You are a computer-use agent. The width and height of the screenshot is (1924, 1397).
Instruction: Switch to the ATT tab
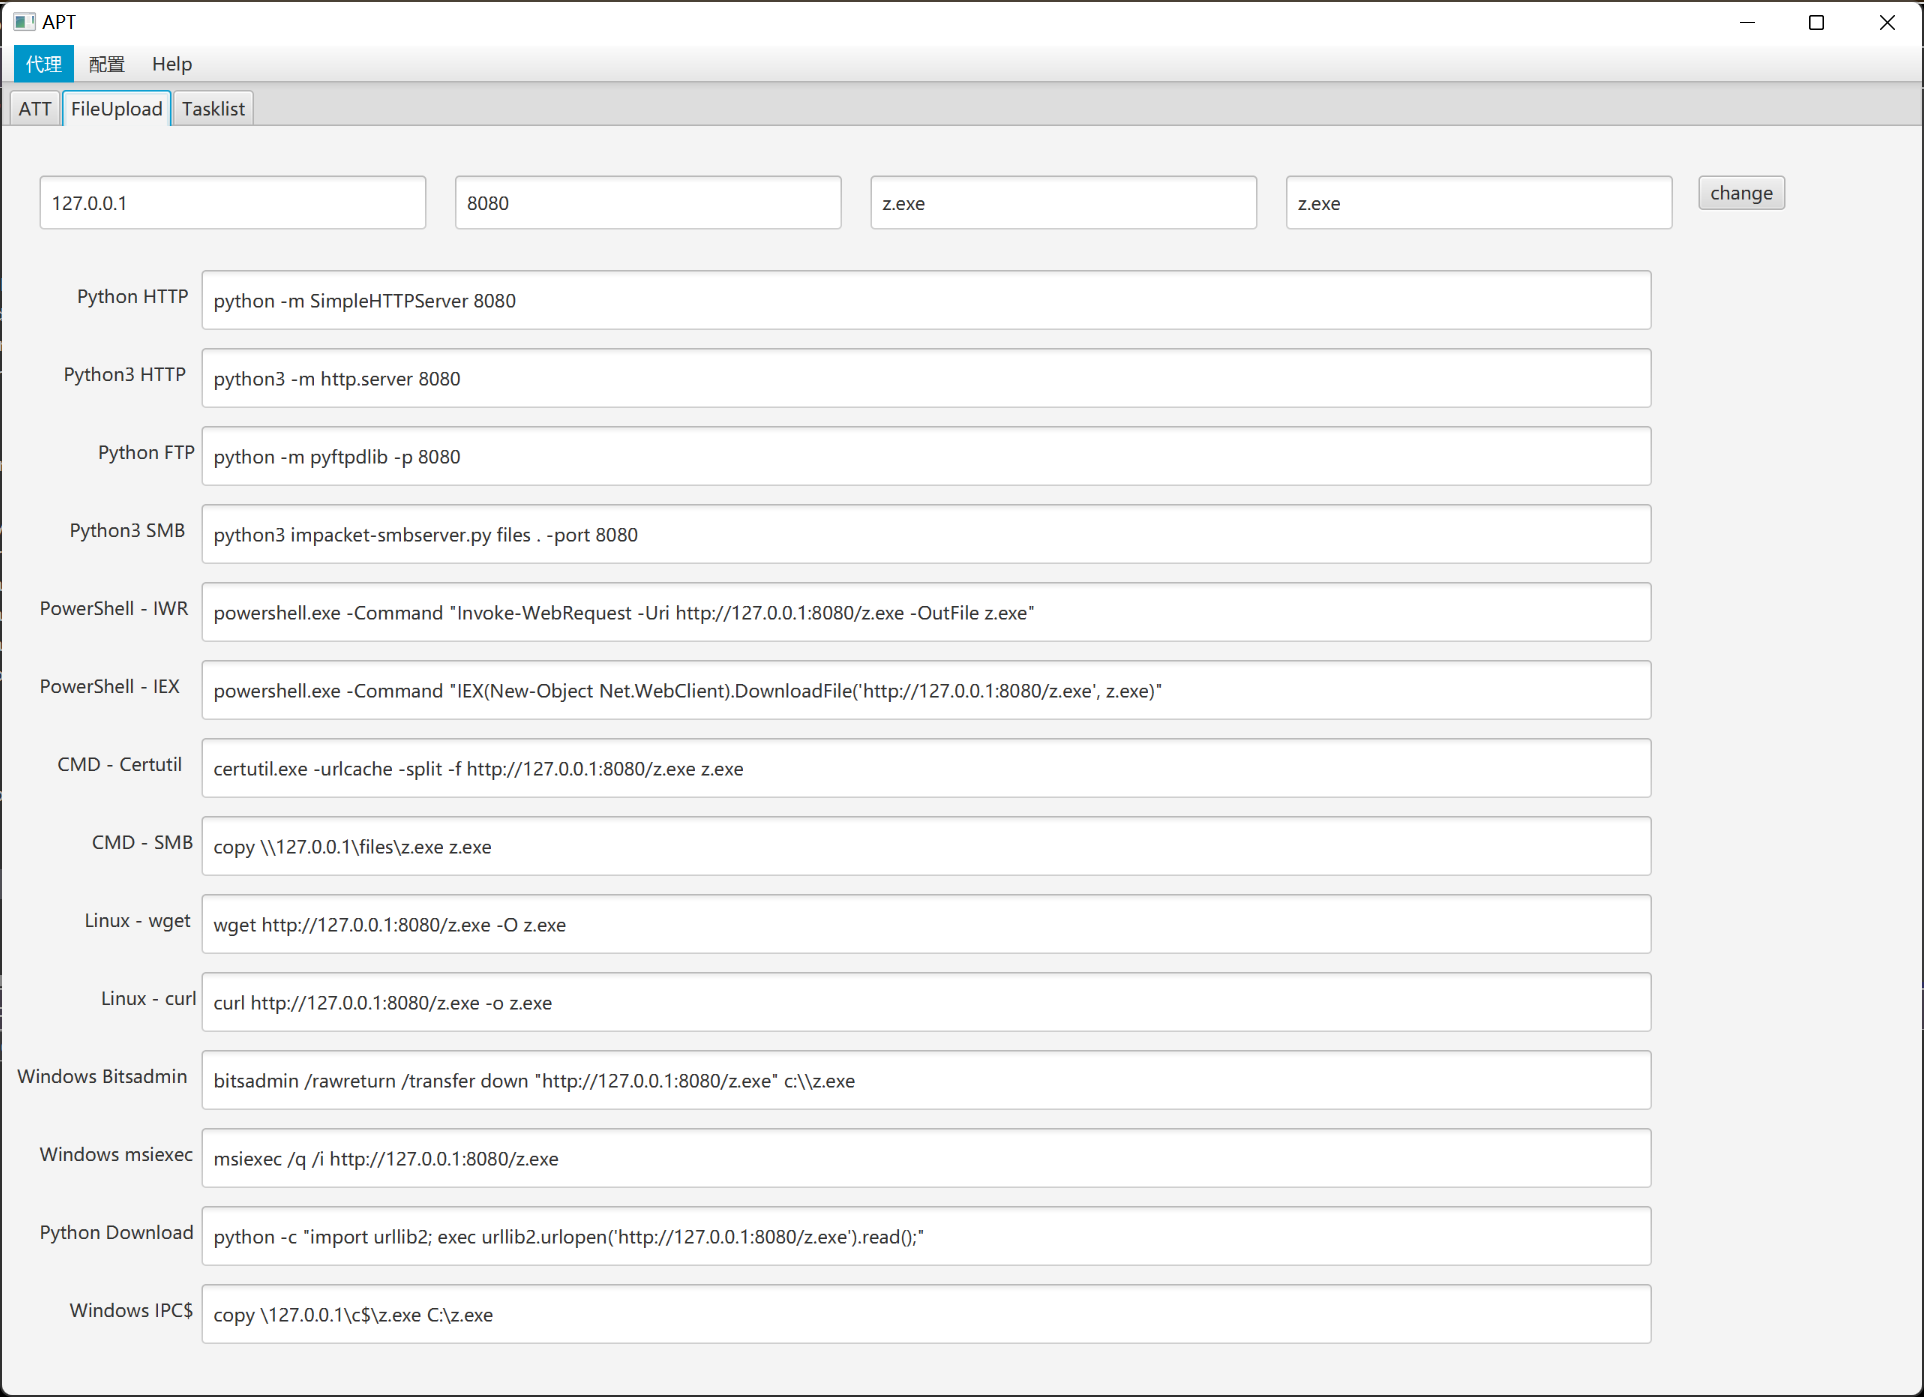point(35,109)
